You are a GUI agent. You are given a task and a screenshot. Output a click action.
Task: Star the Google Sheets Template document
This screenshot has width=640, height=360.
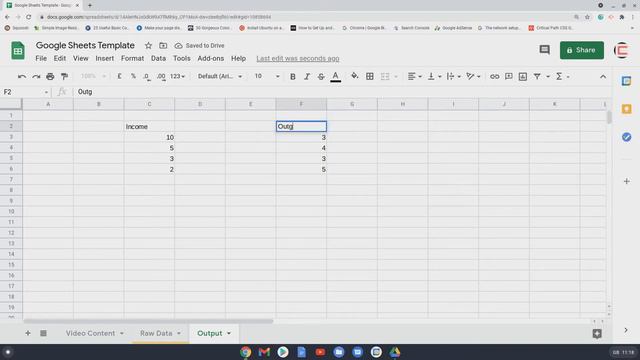point(149,46)
